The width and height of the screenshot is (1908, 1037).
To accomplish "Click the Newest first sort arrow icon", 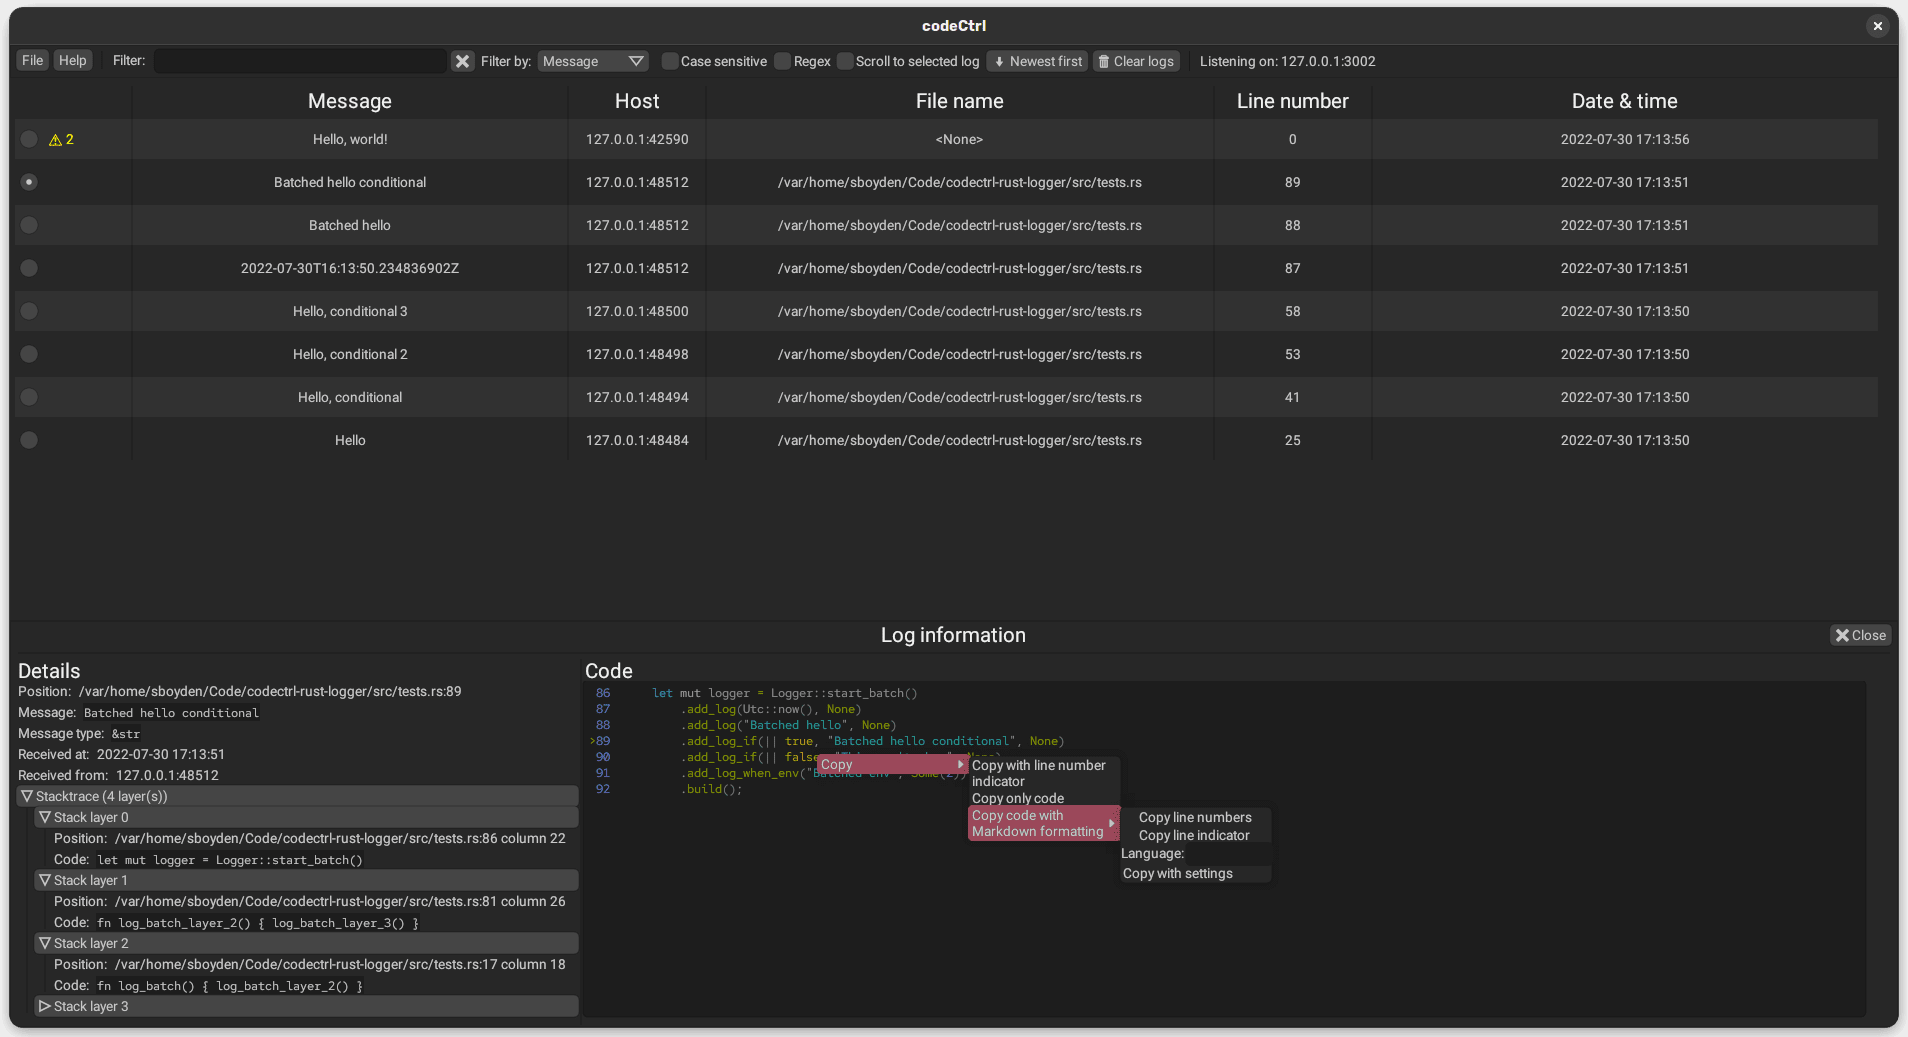I will (1000, 61).
